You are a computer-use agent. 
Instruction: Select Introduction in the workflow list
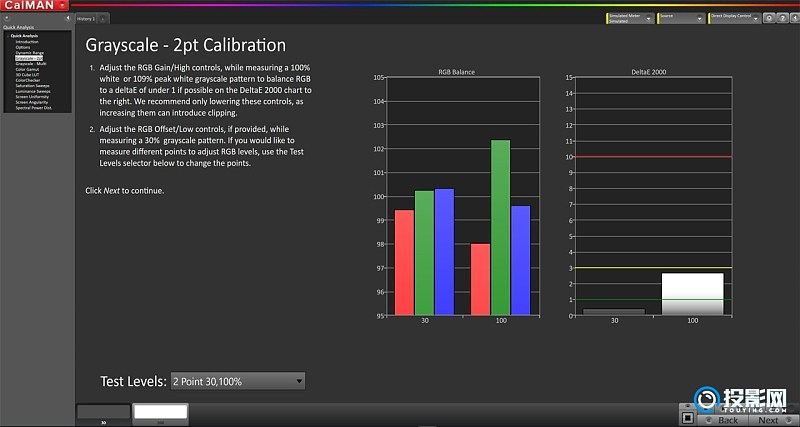[x=27, y=41]
